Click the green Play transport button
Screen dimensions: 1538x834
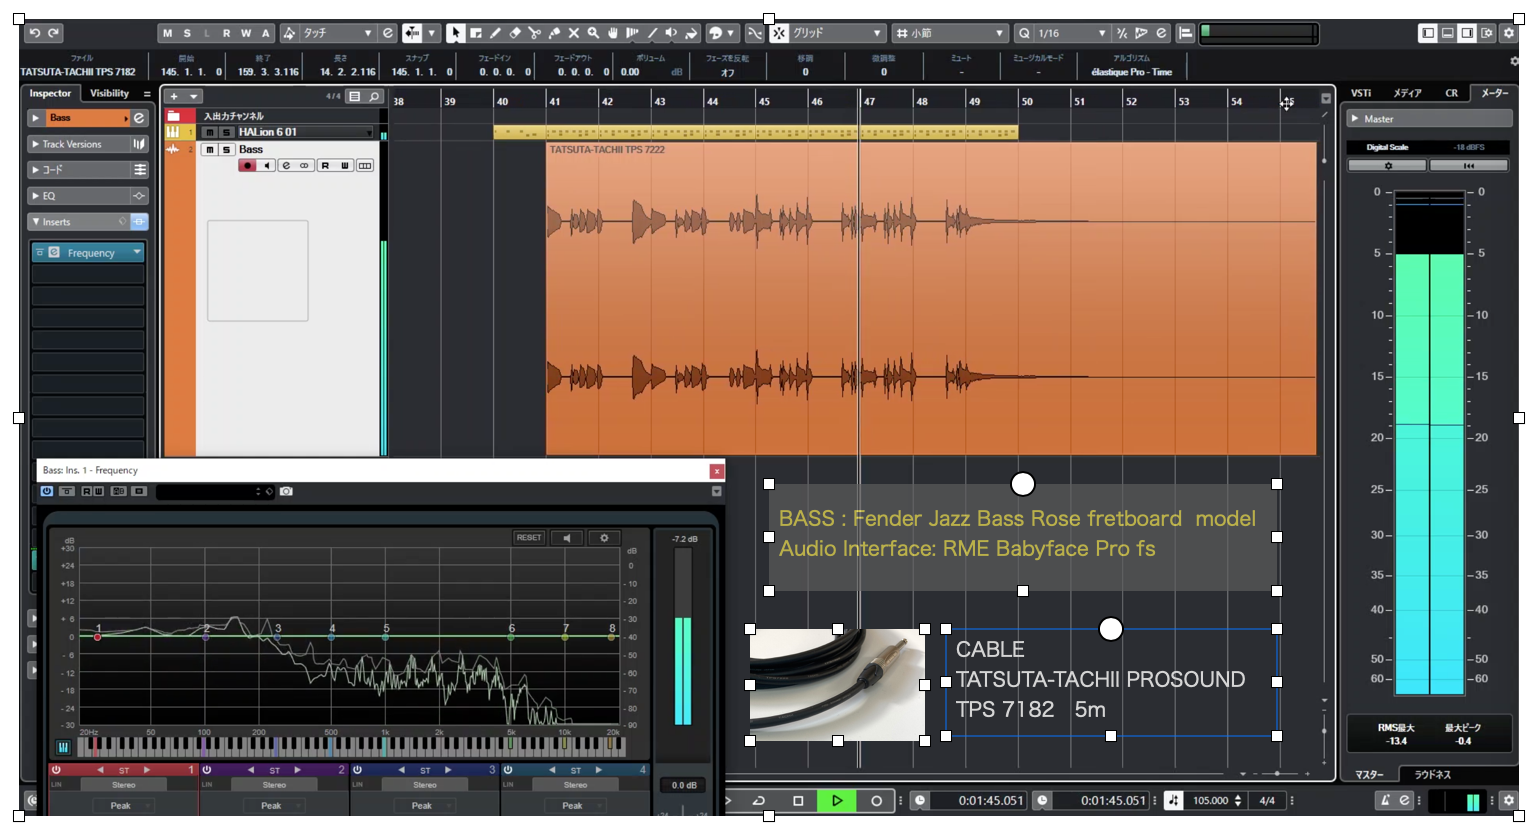(837, 800)
